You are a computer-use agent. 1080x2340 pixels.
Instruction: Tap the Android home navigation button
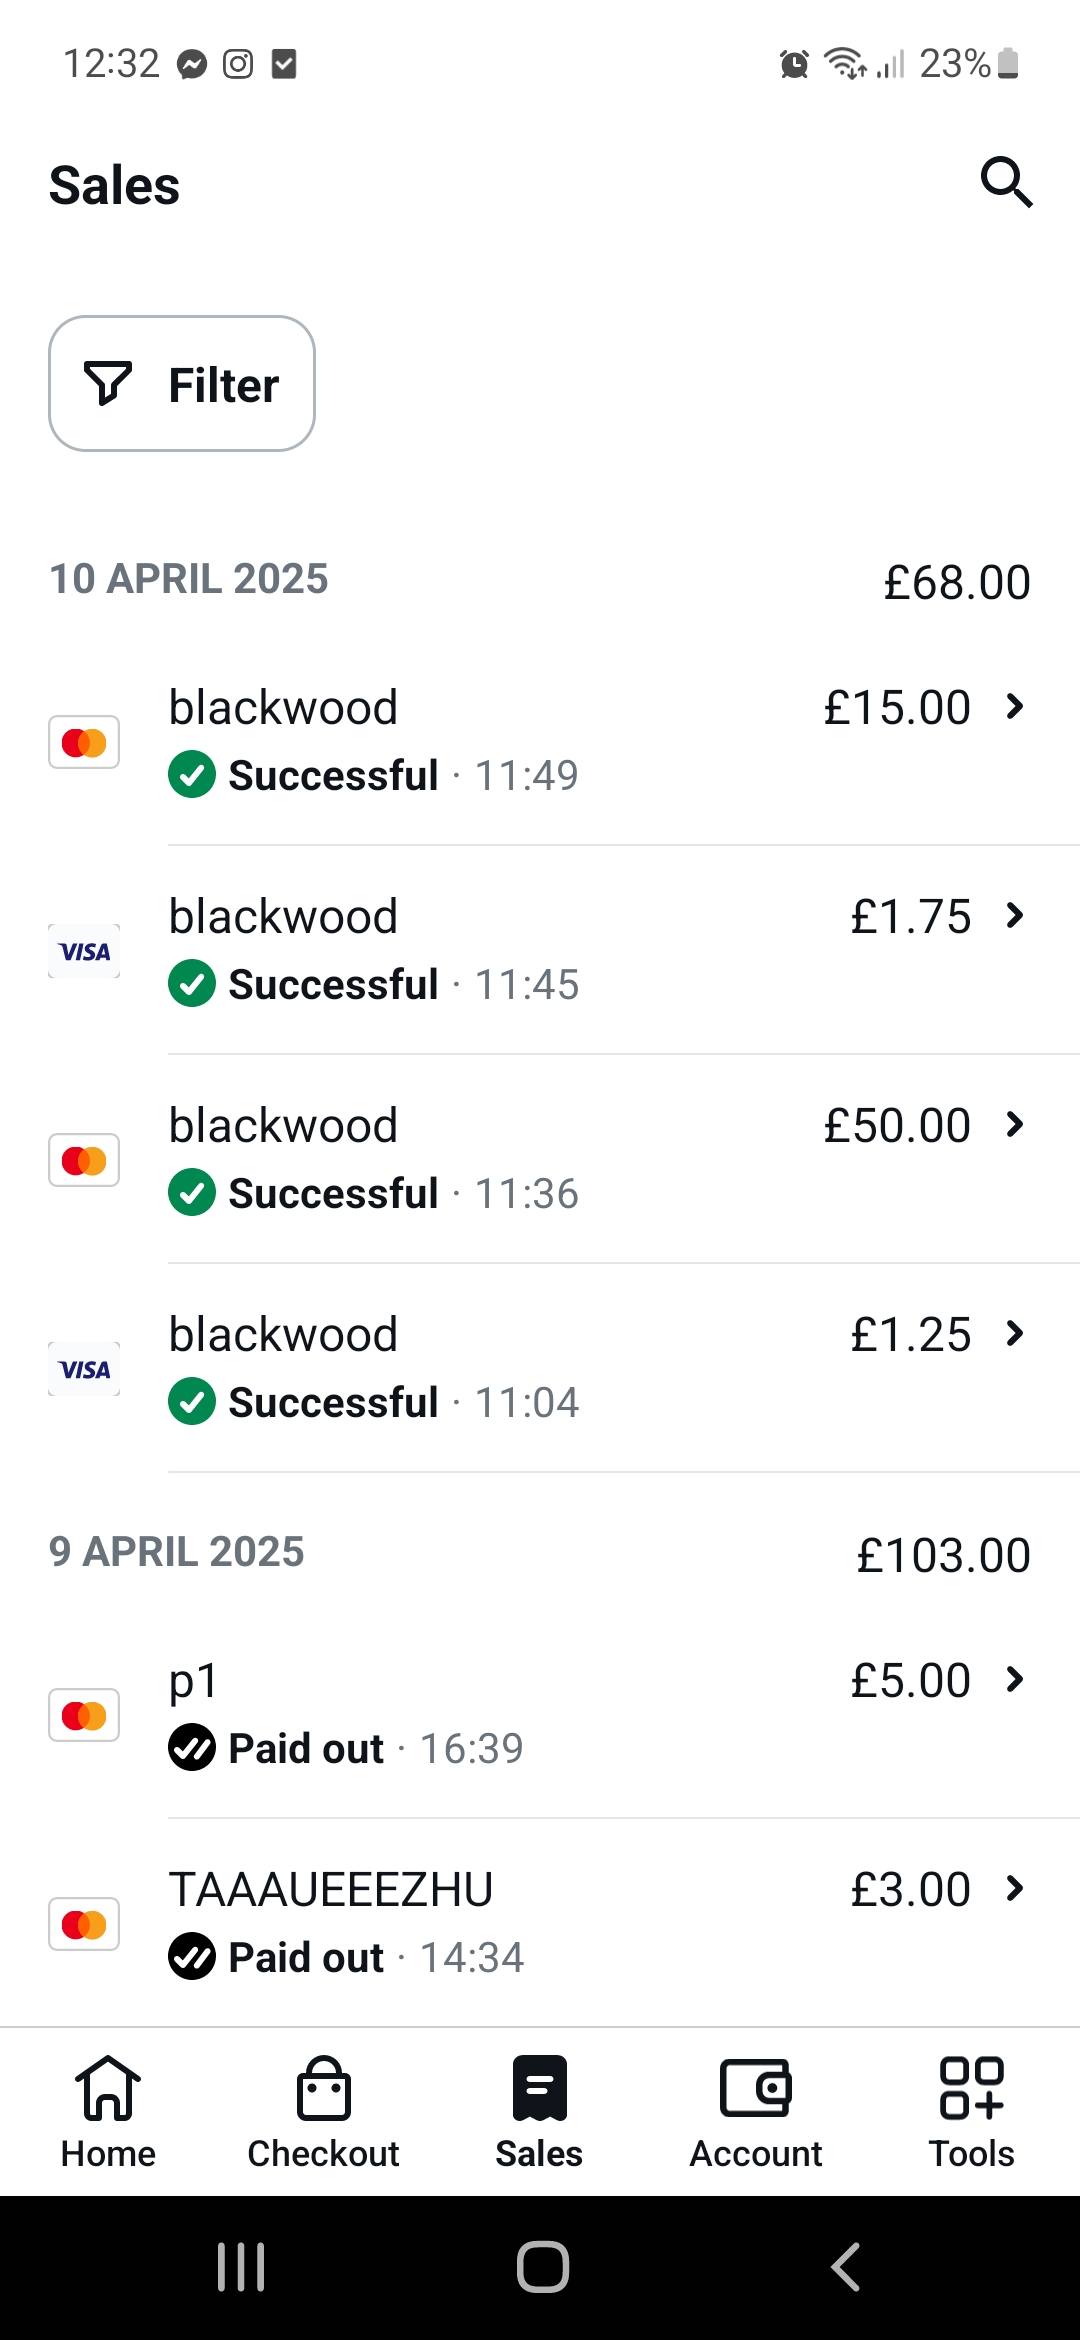click(x=542, y=2266)
